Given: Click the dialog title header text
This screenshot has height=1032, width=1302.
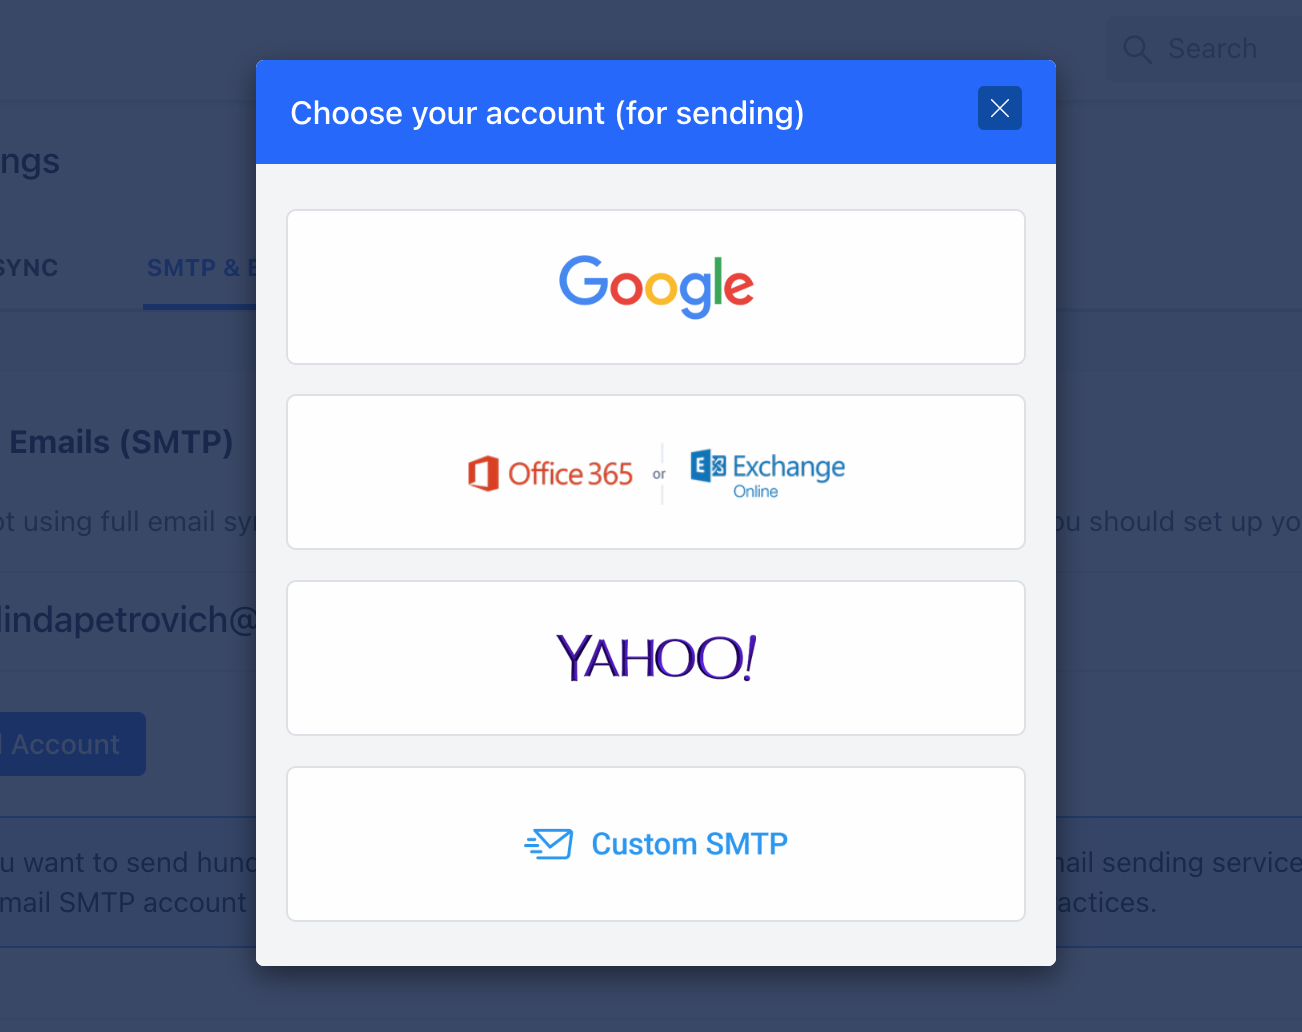Looking at the screenshot, I should point(547,113).
